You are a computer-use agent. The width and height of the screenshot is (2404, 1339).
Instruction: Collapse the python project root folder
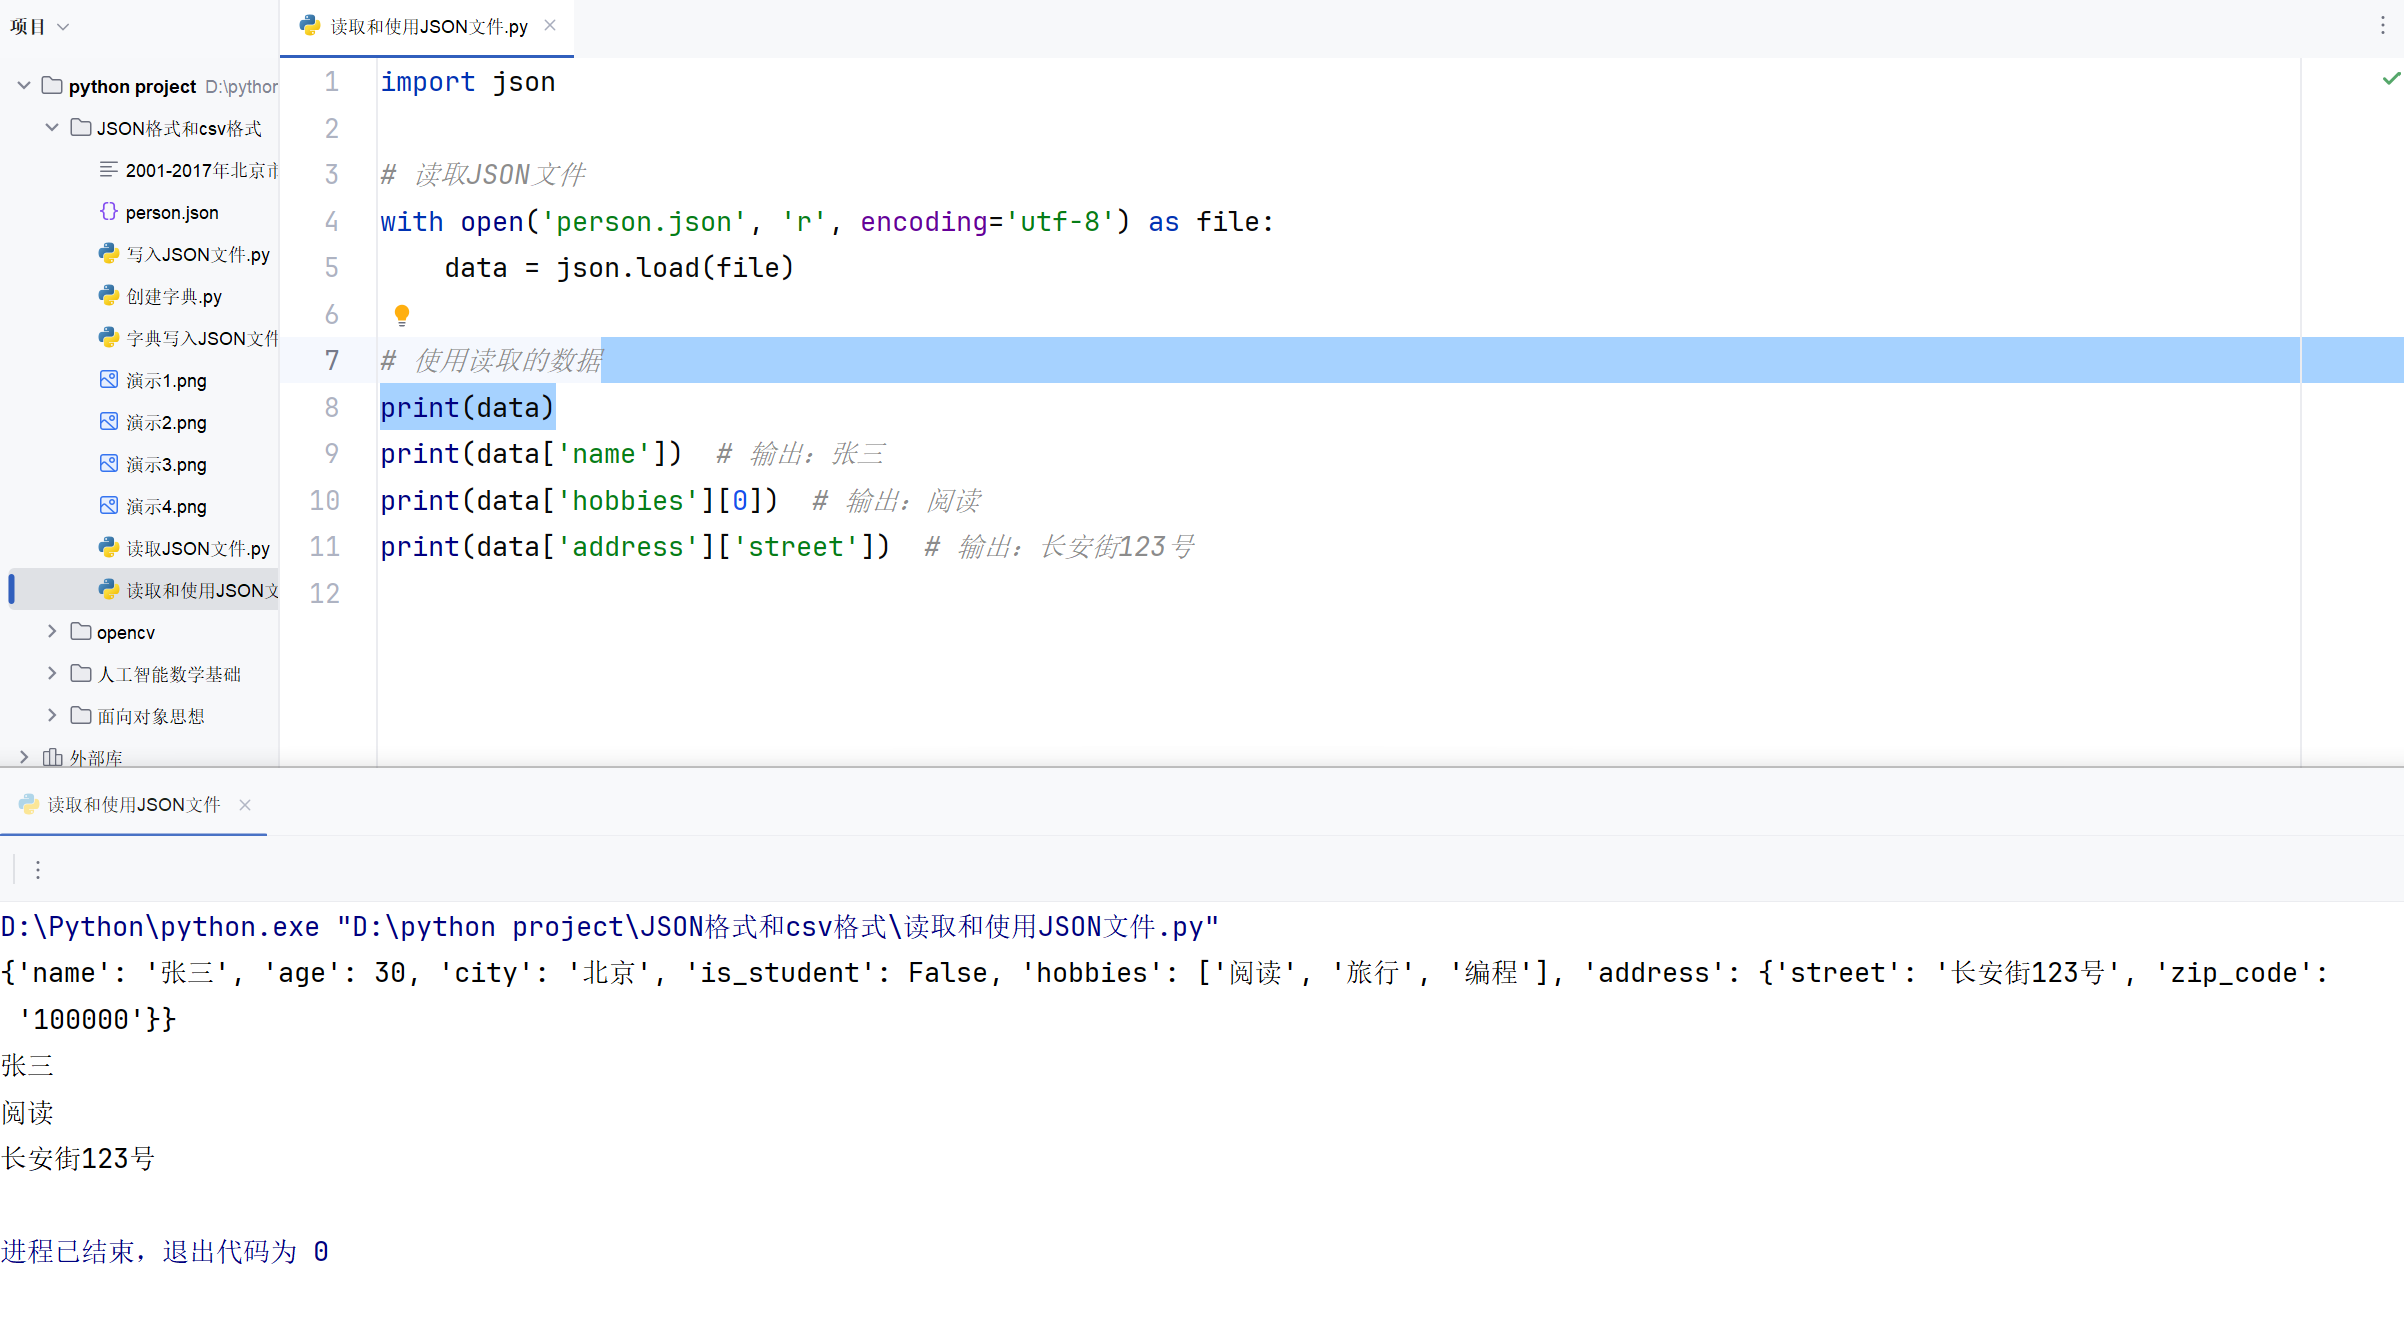tap(24, 86)
